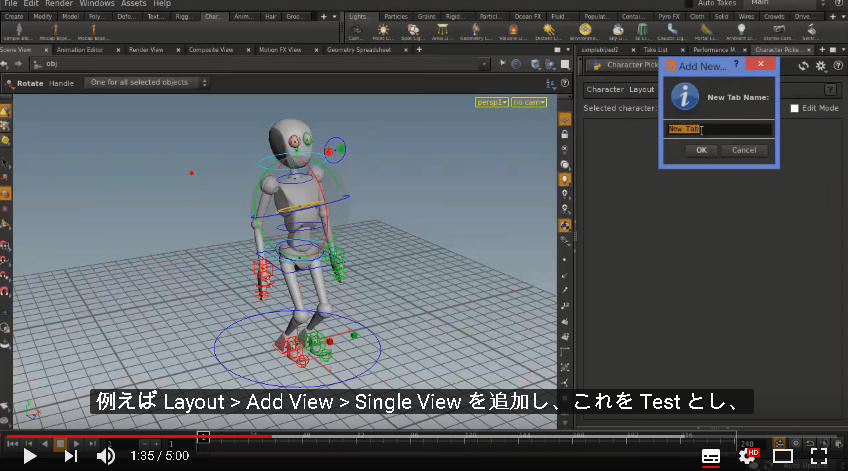Switch to the Animation Editor tab
The width and height of the screenshot is (848, 471).
80,50
